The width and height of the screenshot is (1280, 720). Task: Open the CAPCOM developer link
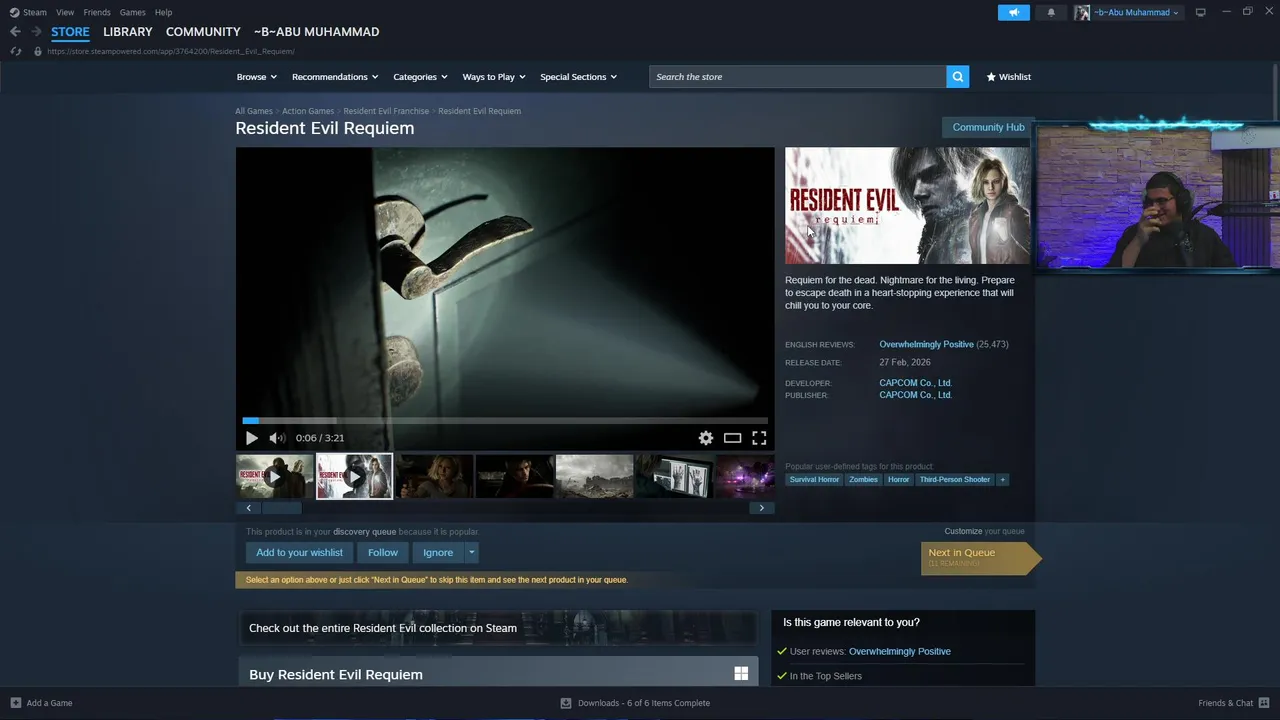click(915, 383)
